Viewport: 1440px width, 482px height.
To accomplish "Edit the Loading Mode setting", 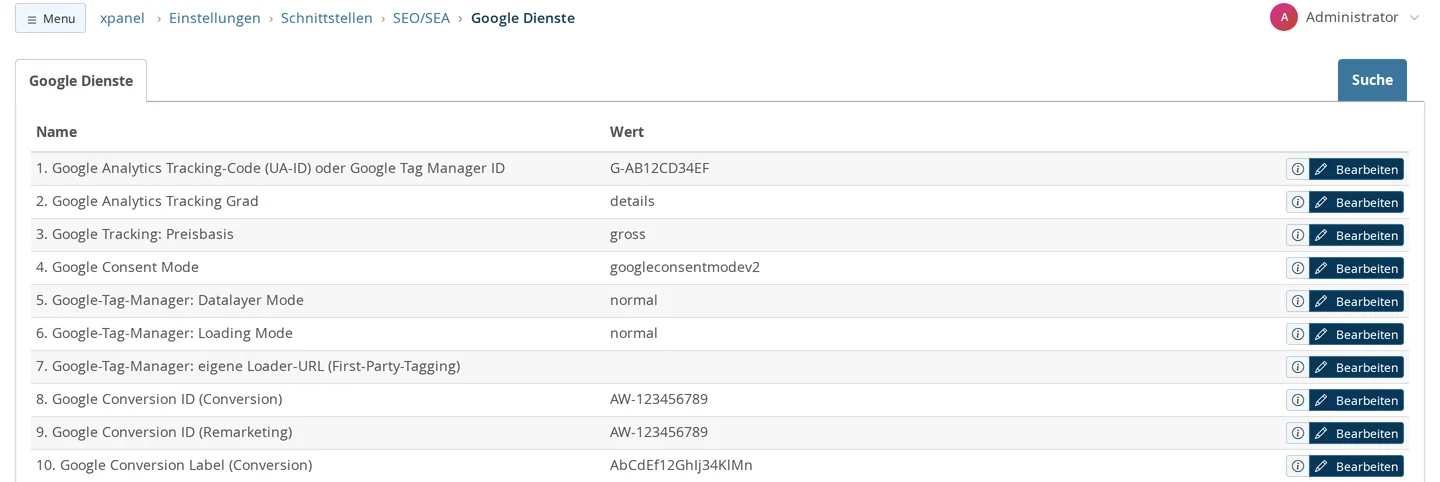I will tap(1356, 334).
